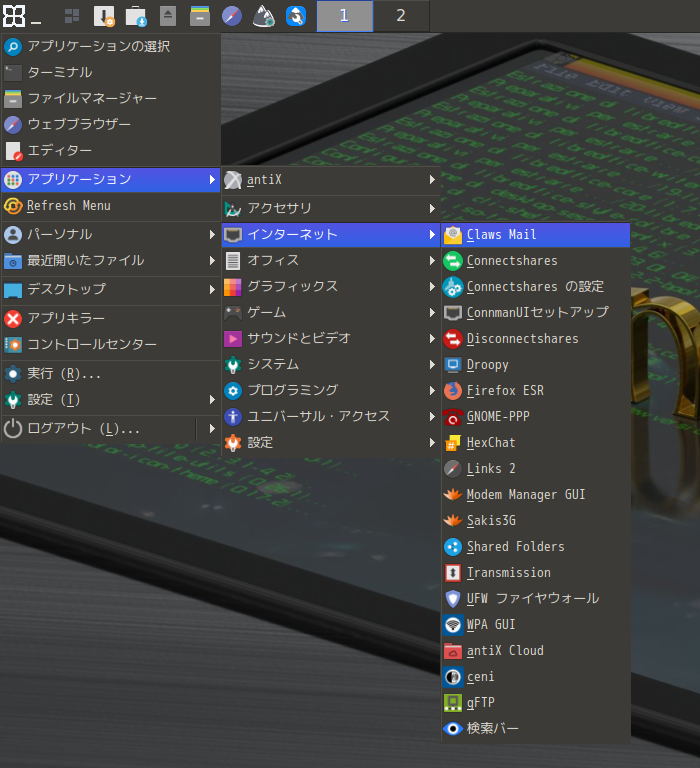Launch ConnmanUIセットアップ entry
Screen dimensions: 700x768
536,313
